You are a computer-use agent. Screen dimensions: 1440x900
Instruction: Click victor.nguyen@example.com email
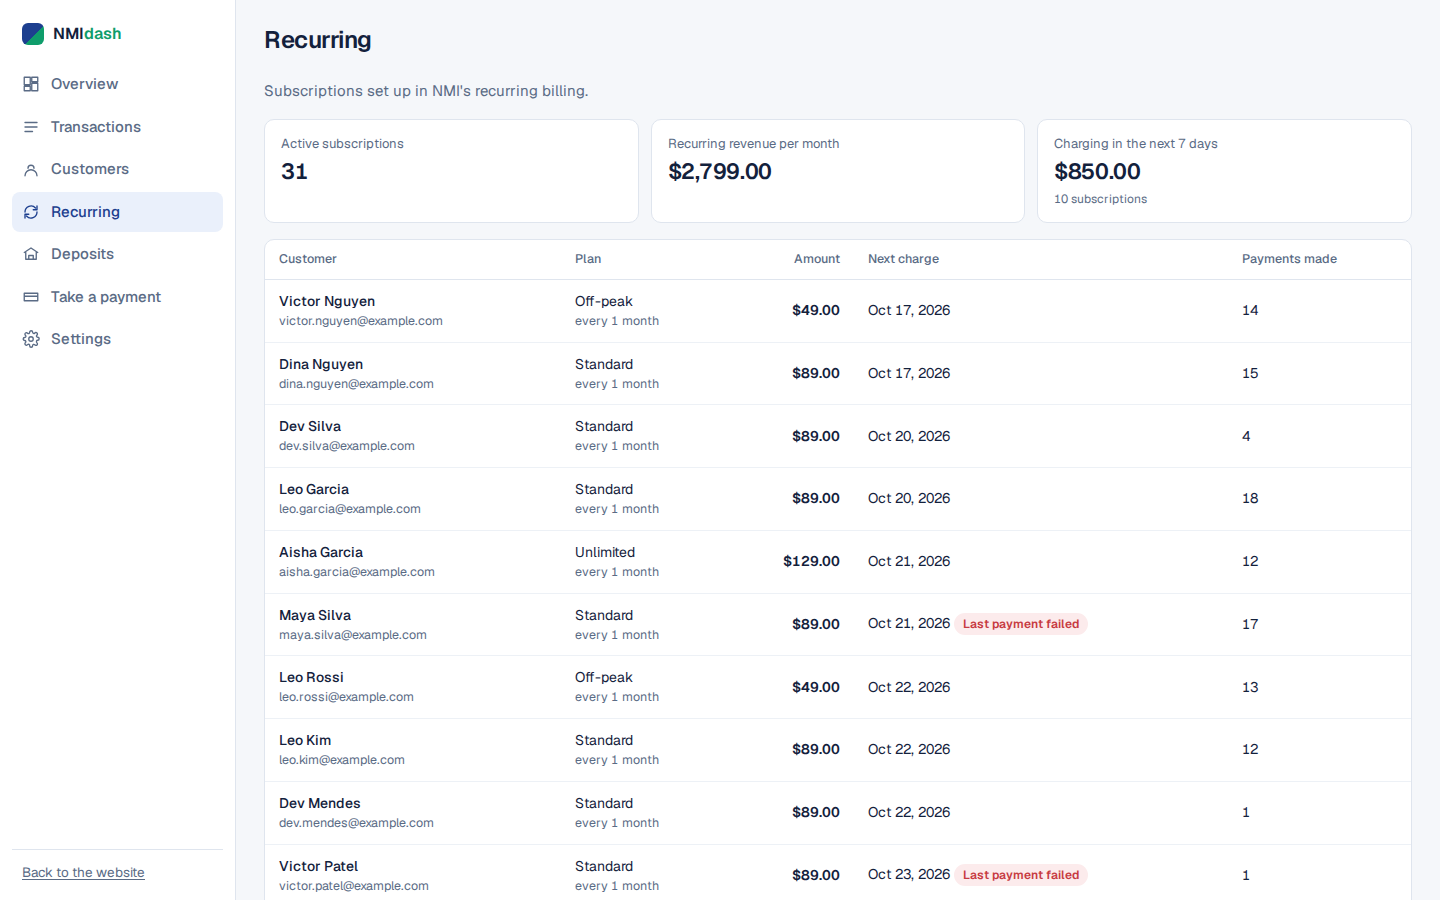pos(361,321)
